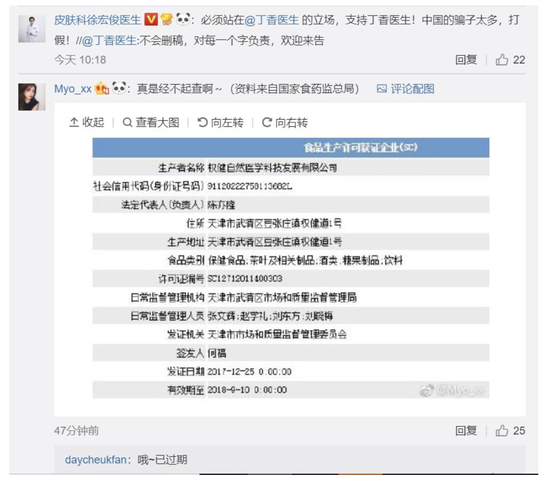The image size is (550, 487).
Task: Click timestamp 47分钟前
Action: [x=76, y=431]
